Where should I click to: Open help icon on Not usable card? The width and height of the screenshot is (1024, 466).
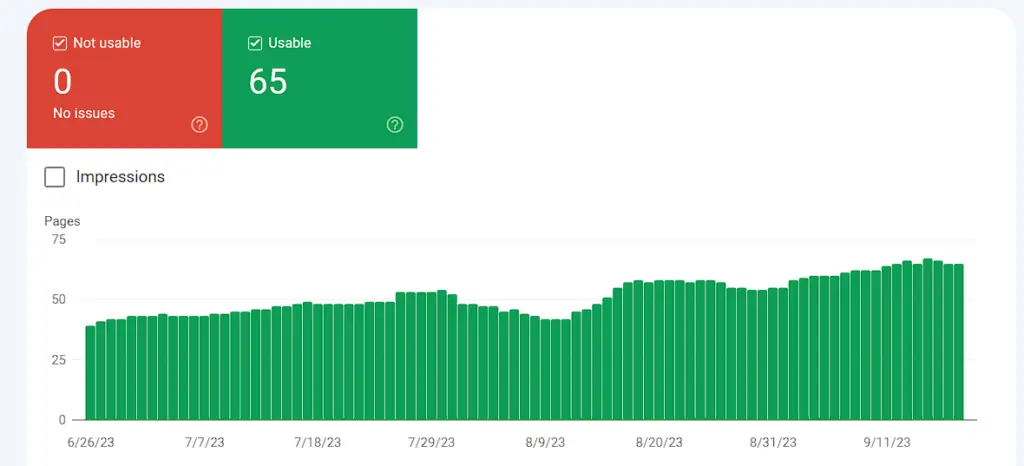(x=199, y=125)
